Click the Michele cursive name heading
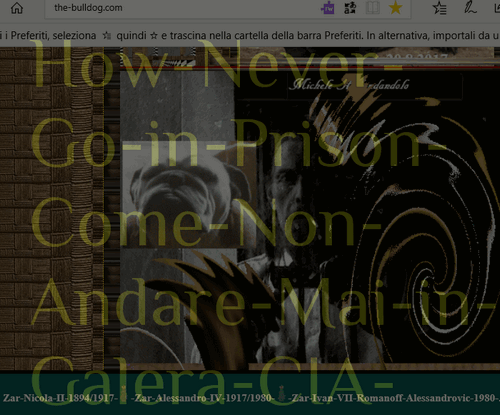The width and height of the screenshot is (500, 415). click(x=349, y=85)
